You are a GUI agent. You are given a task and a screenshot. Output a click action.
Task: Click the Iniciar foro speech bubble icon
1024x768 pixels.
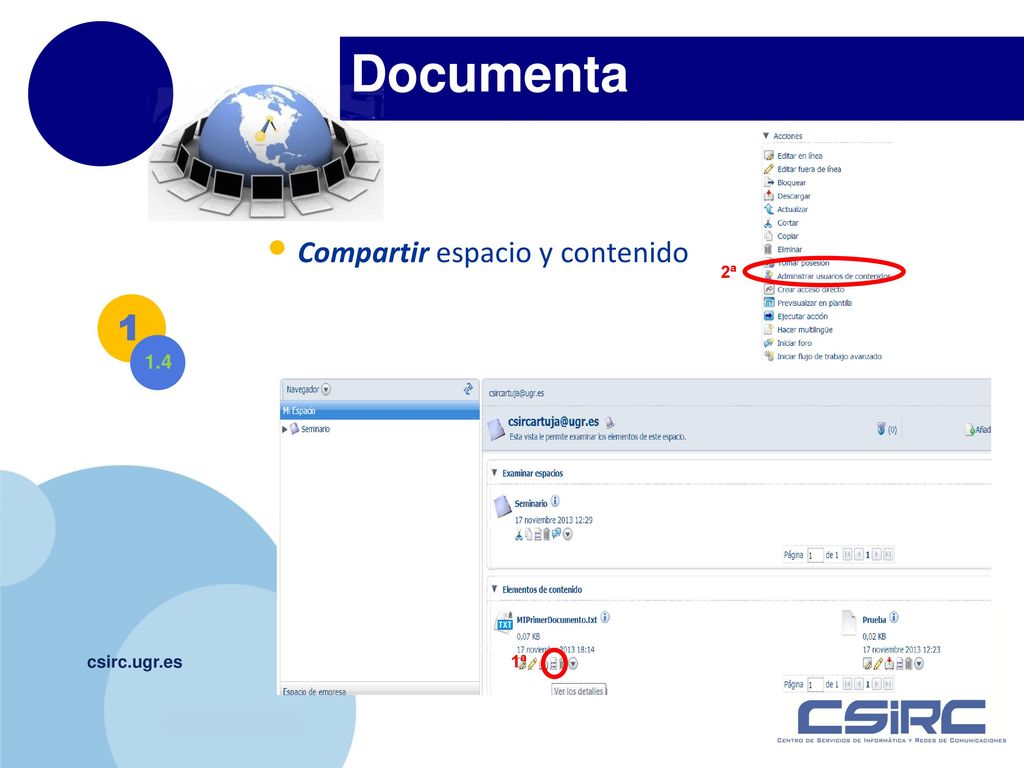coord(769,343)
